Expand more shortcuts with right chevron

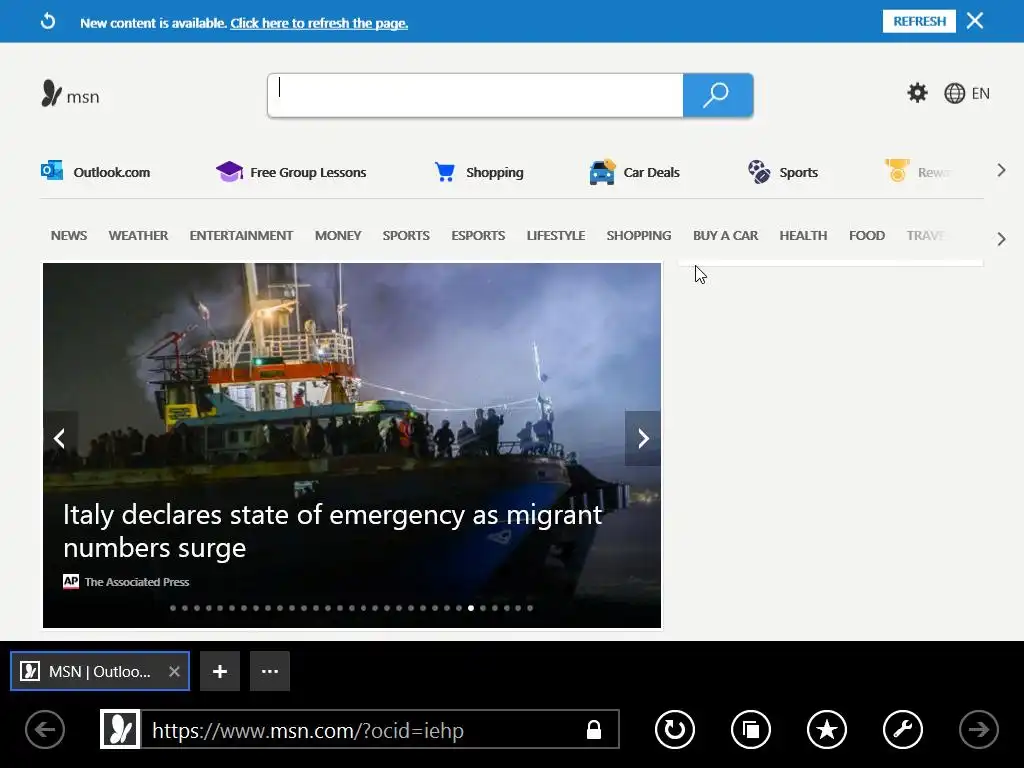1001,171
